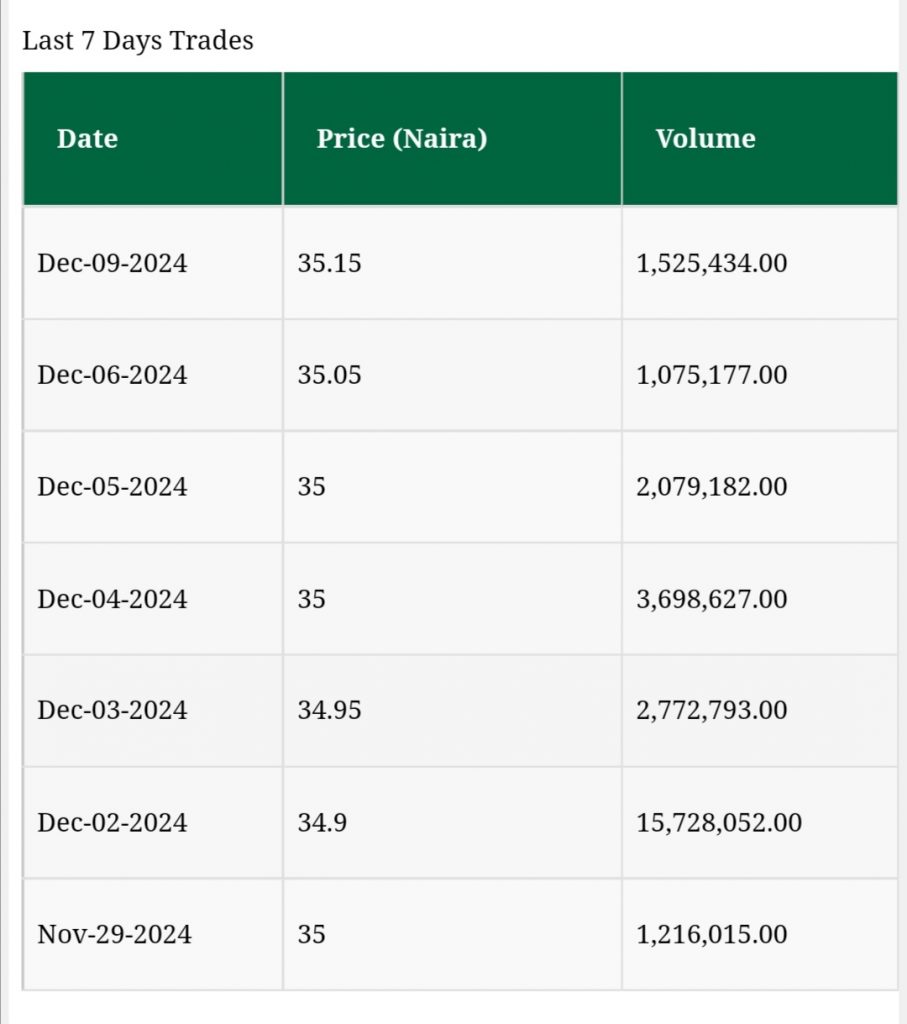Select the Dec-02-2024 date cell
This screenshot has height=1024, width=907.
pos(112,822)
